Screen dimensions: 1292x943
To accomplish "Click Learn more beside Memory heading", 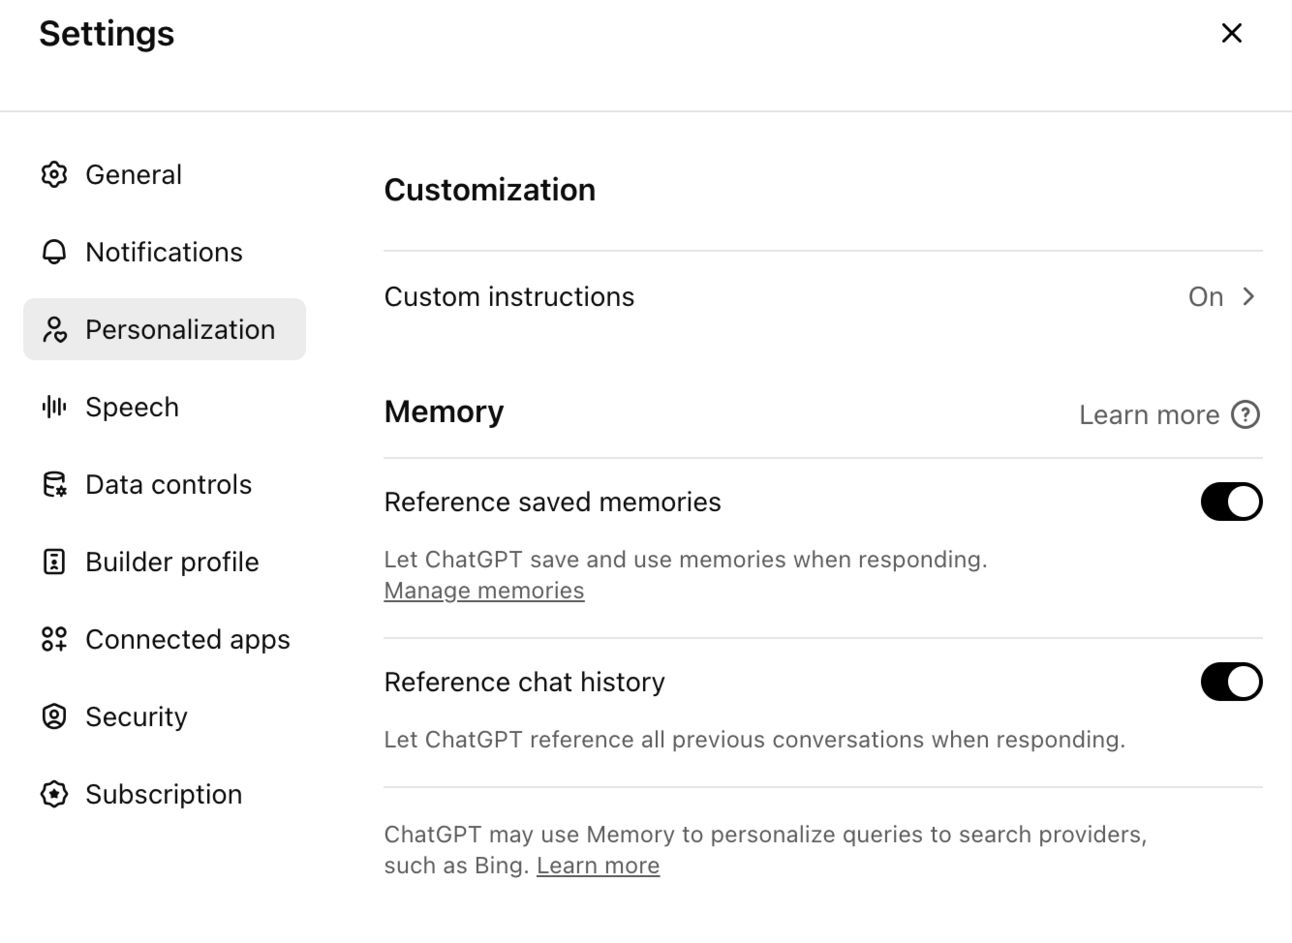I will (1149, 415).
